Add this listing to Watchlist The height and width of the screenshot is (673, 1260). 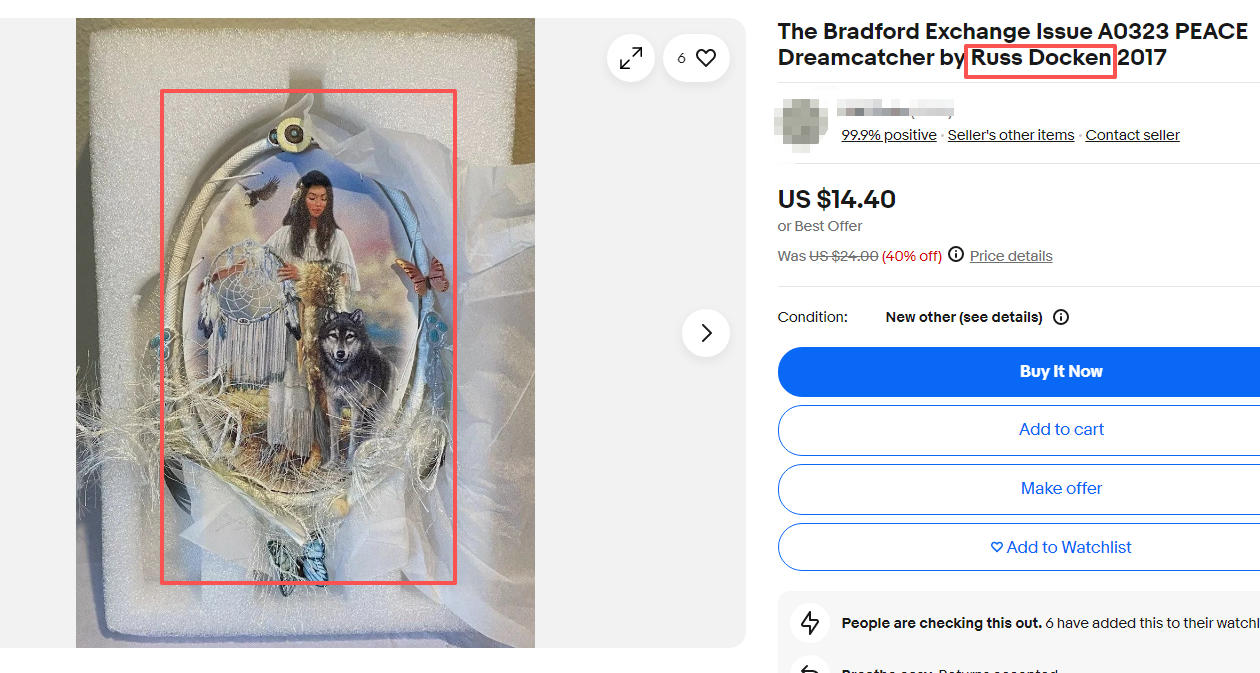1061,547
